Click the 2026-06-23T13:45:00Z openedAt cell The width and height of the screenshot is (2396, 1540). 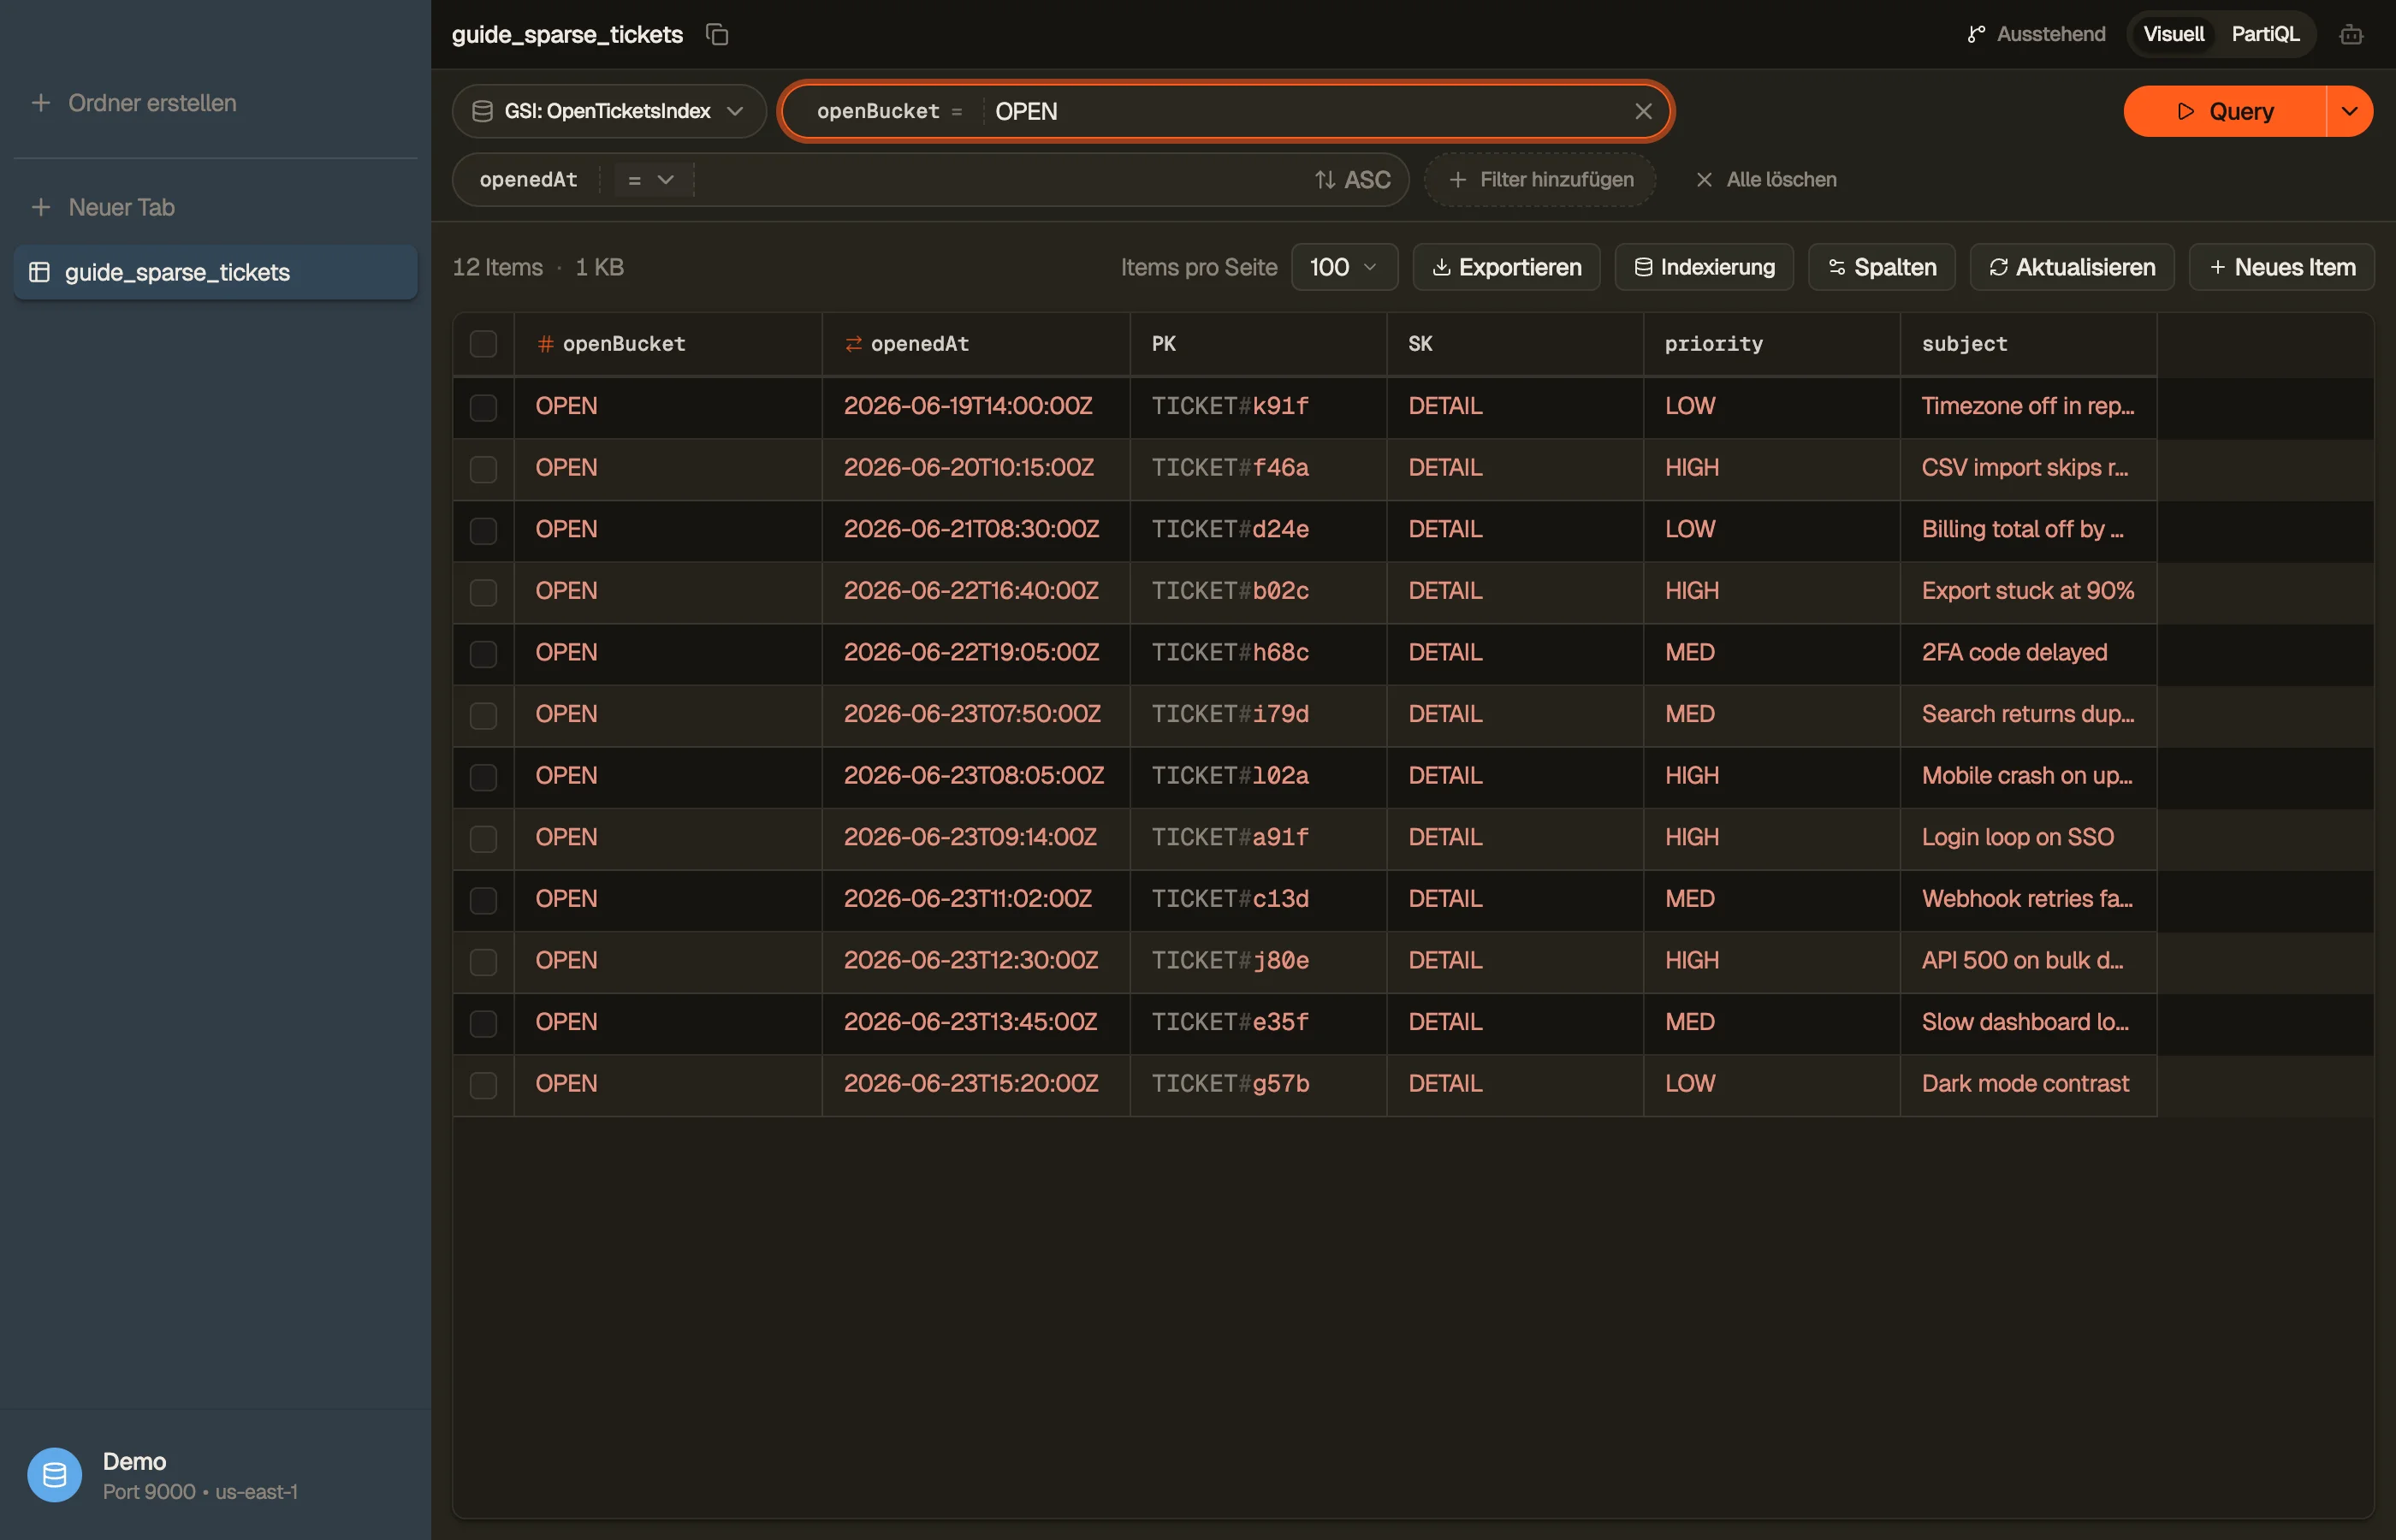(976, 1022)
